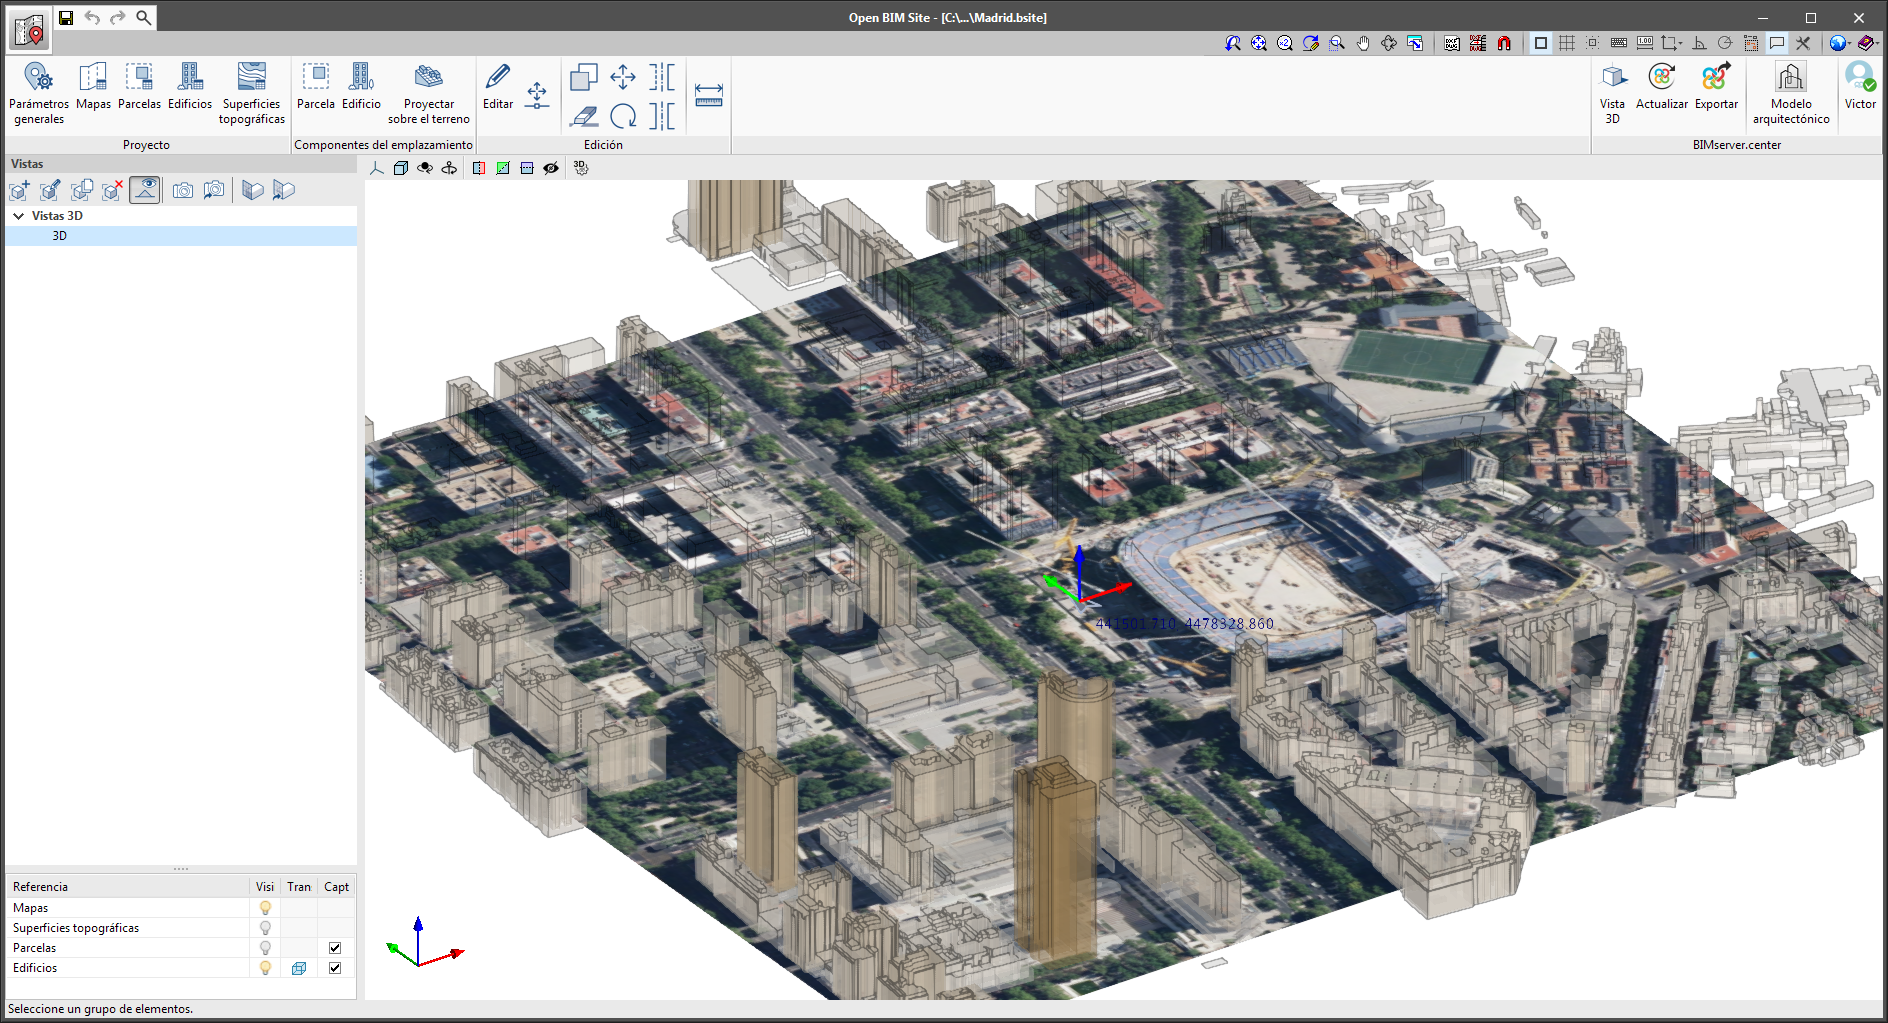Viewport: 1888px width, 1023px height.
Task: Toggle Edificios transparency cube
Action: coord(298,968)
